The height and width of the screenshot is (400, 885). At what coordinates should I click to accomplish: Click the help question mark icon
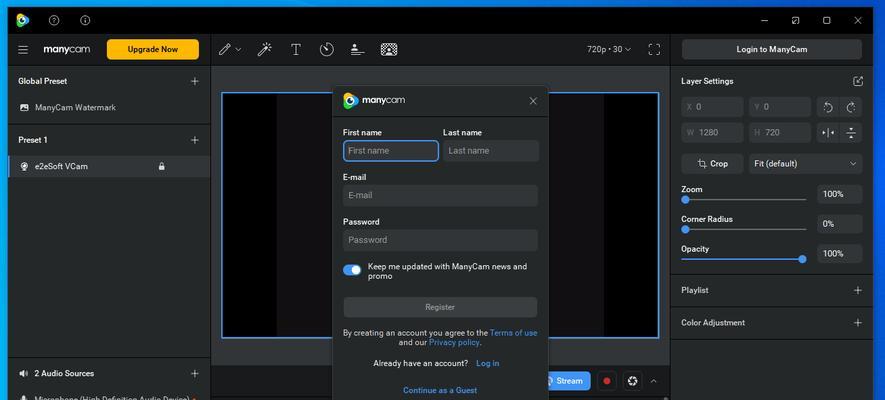[54, 20]
